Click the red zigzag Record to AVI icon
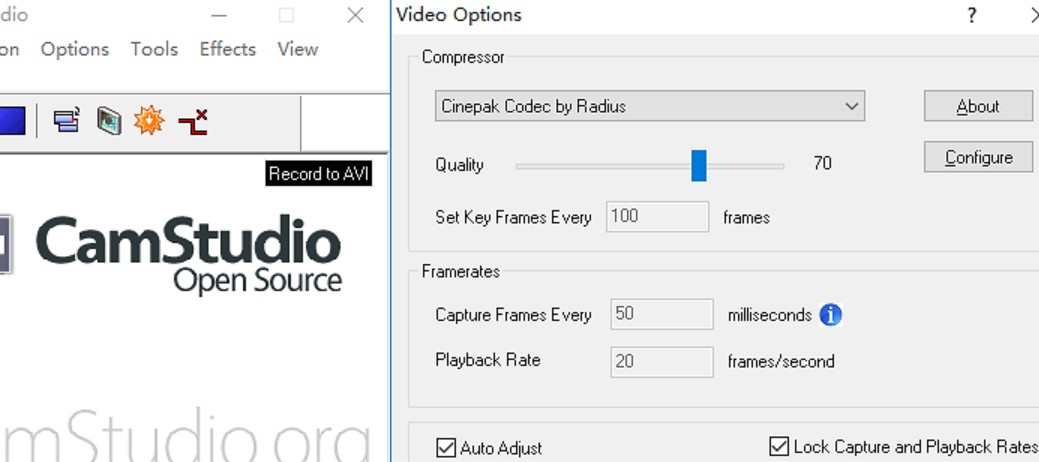The height and width of the screenshot is (462, 1039). (x=193, y=123)
